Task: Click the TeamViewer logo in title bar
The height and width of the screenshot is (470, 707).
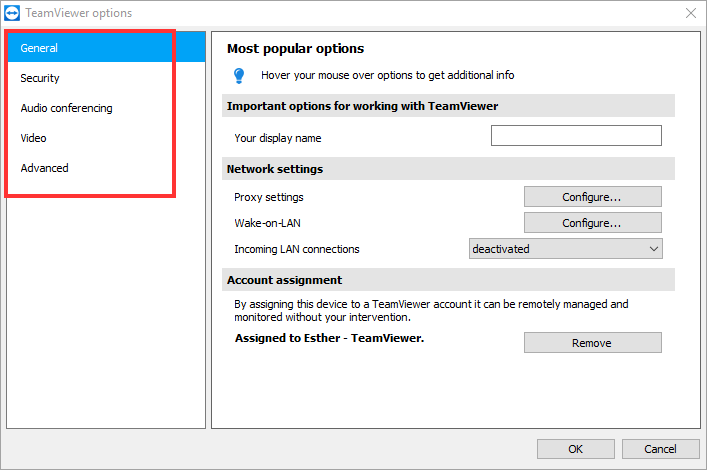Action: [13, 13]
